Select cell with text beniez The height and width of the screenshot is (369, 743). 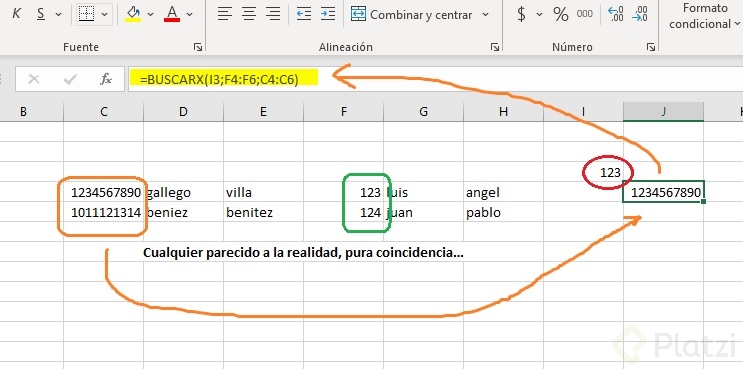coord(183,212)
